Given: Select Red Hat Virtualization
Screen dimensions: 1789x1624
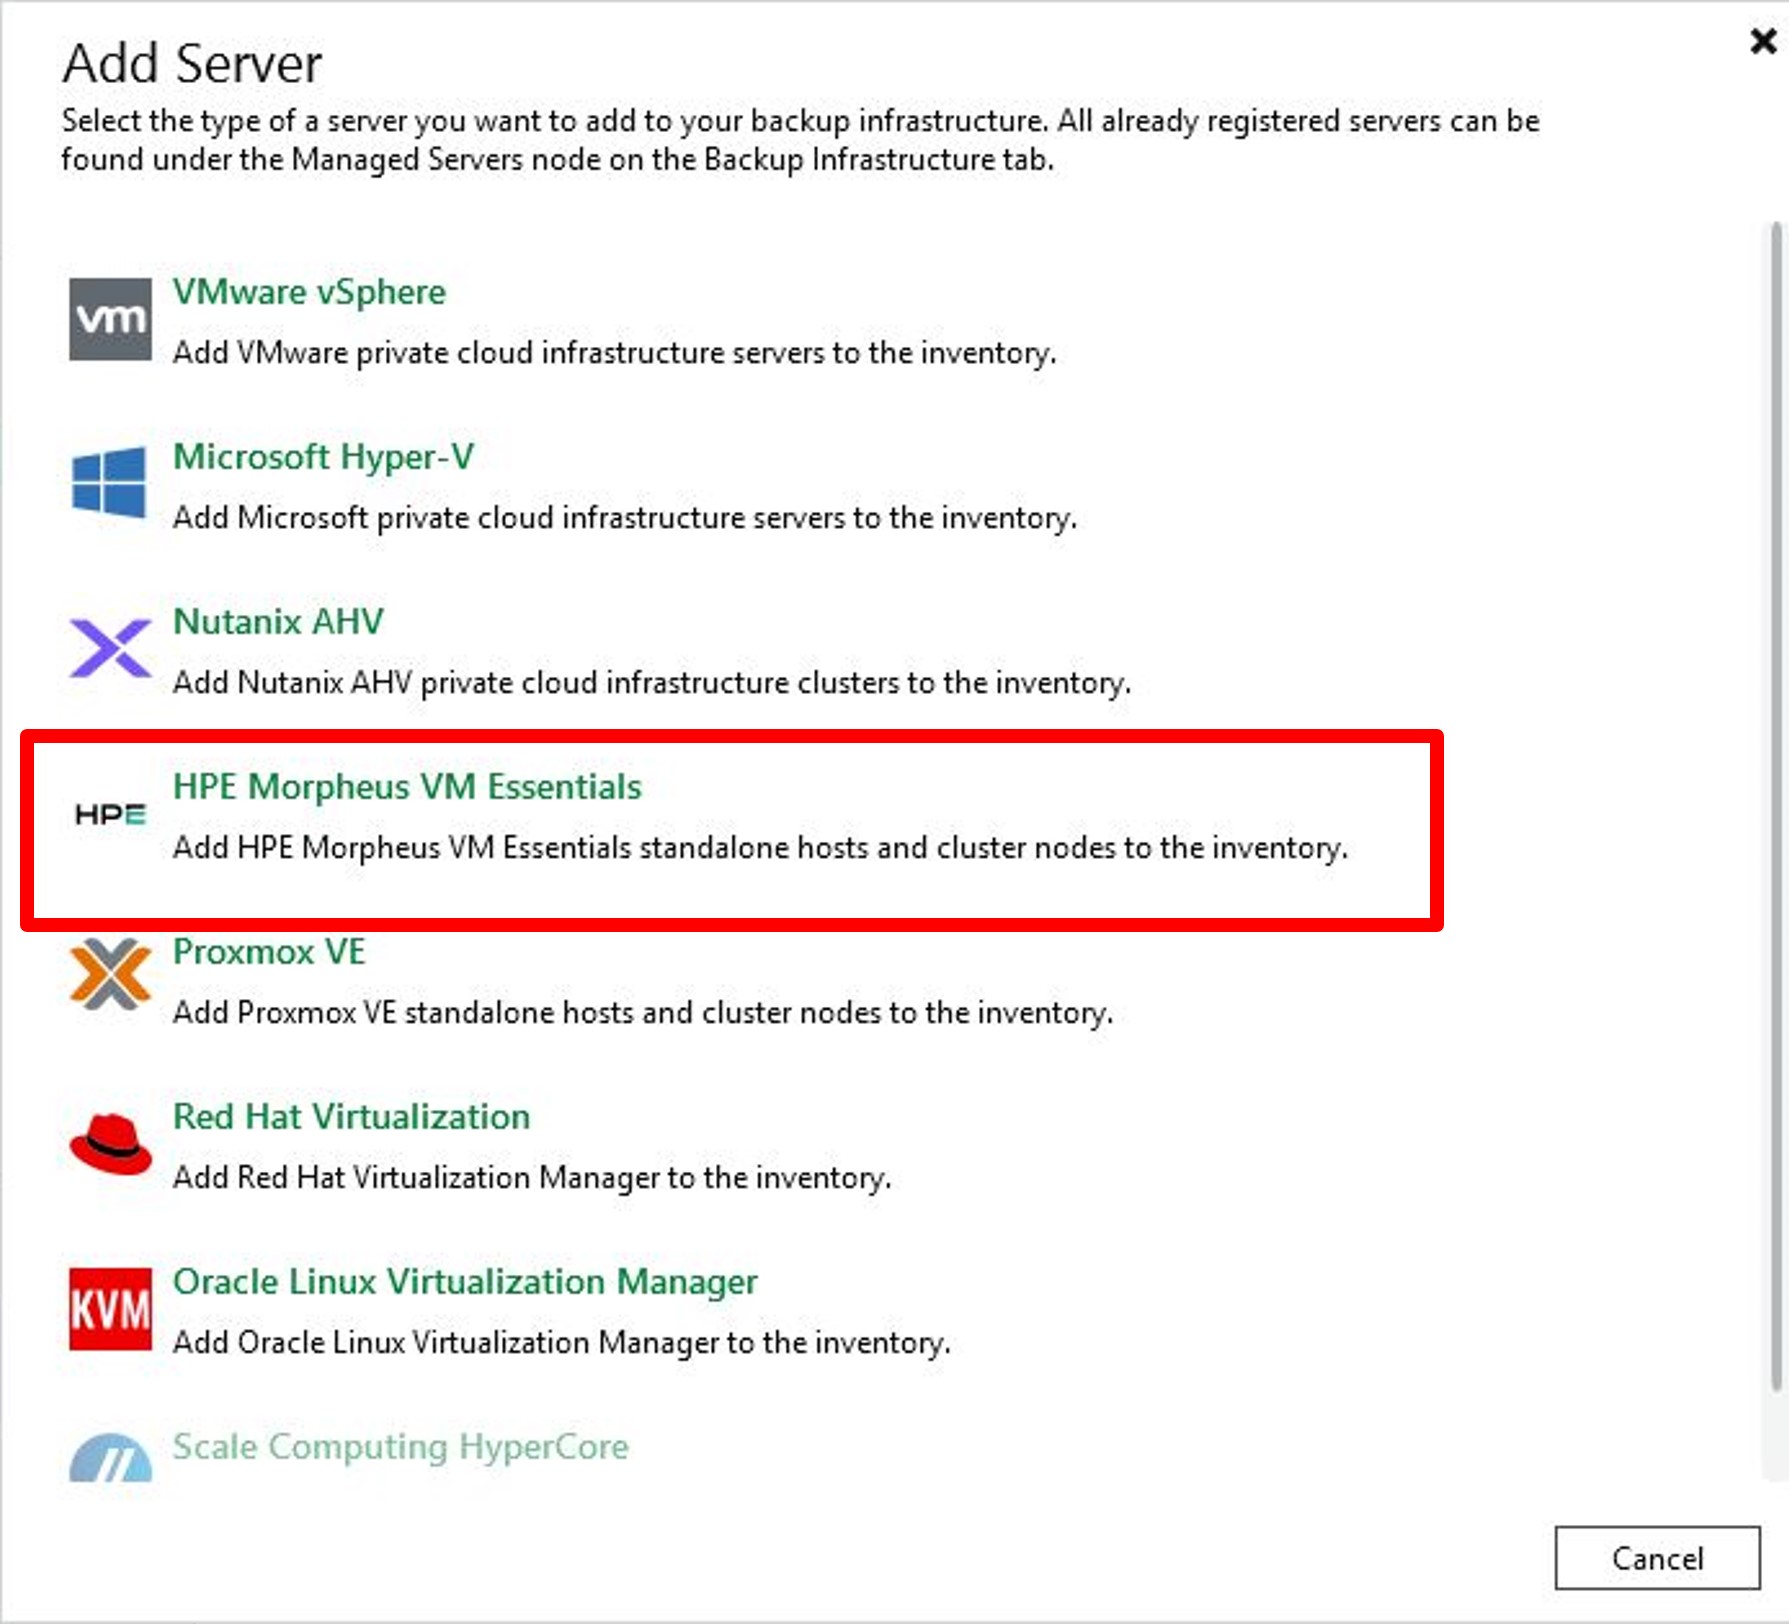Looking at the screenshot, I should (x=351, y=1117).
